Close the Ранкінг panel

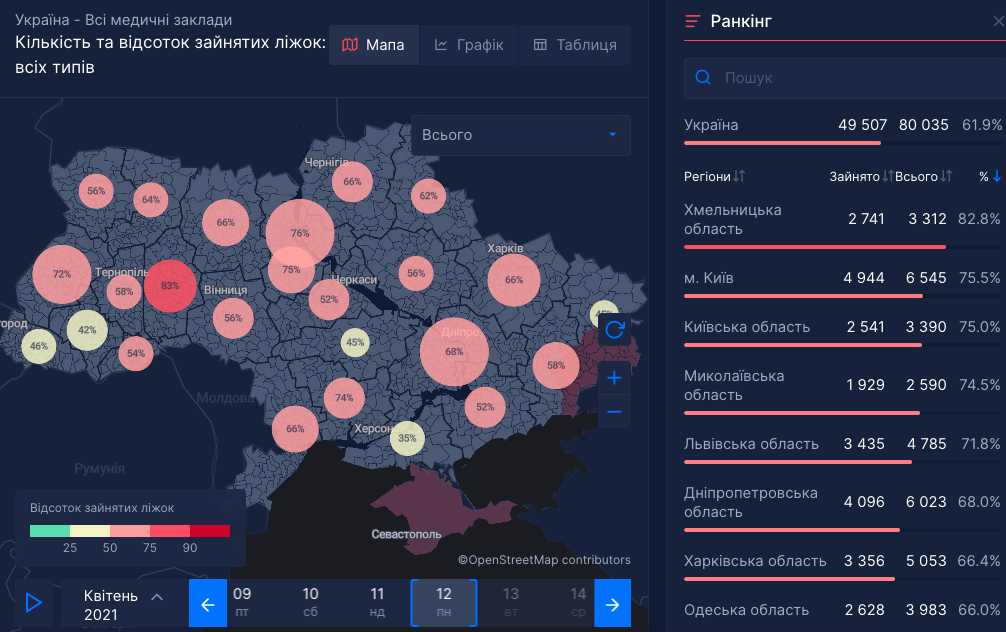tap(998, 21)
